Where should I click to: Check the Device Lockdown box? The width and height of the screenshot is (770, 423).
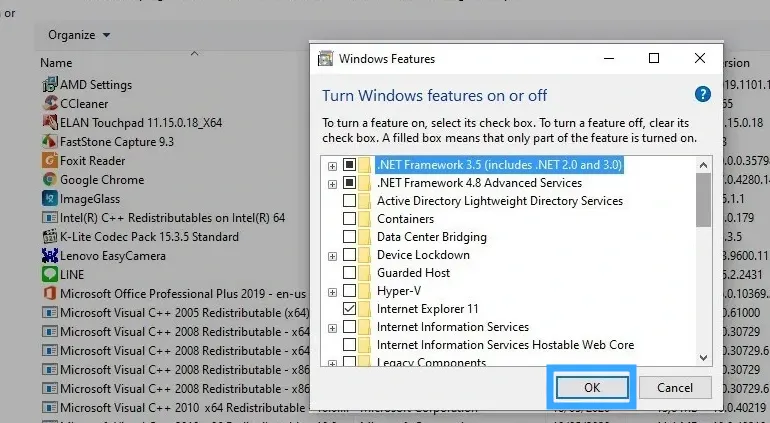[349, 254]
